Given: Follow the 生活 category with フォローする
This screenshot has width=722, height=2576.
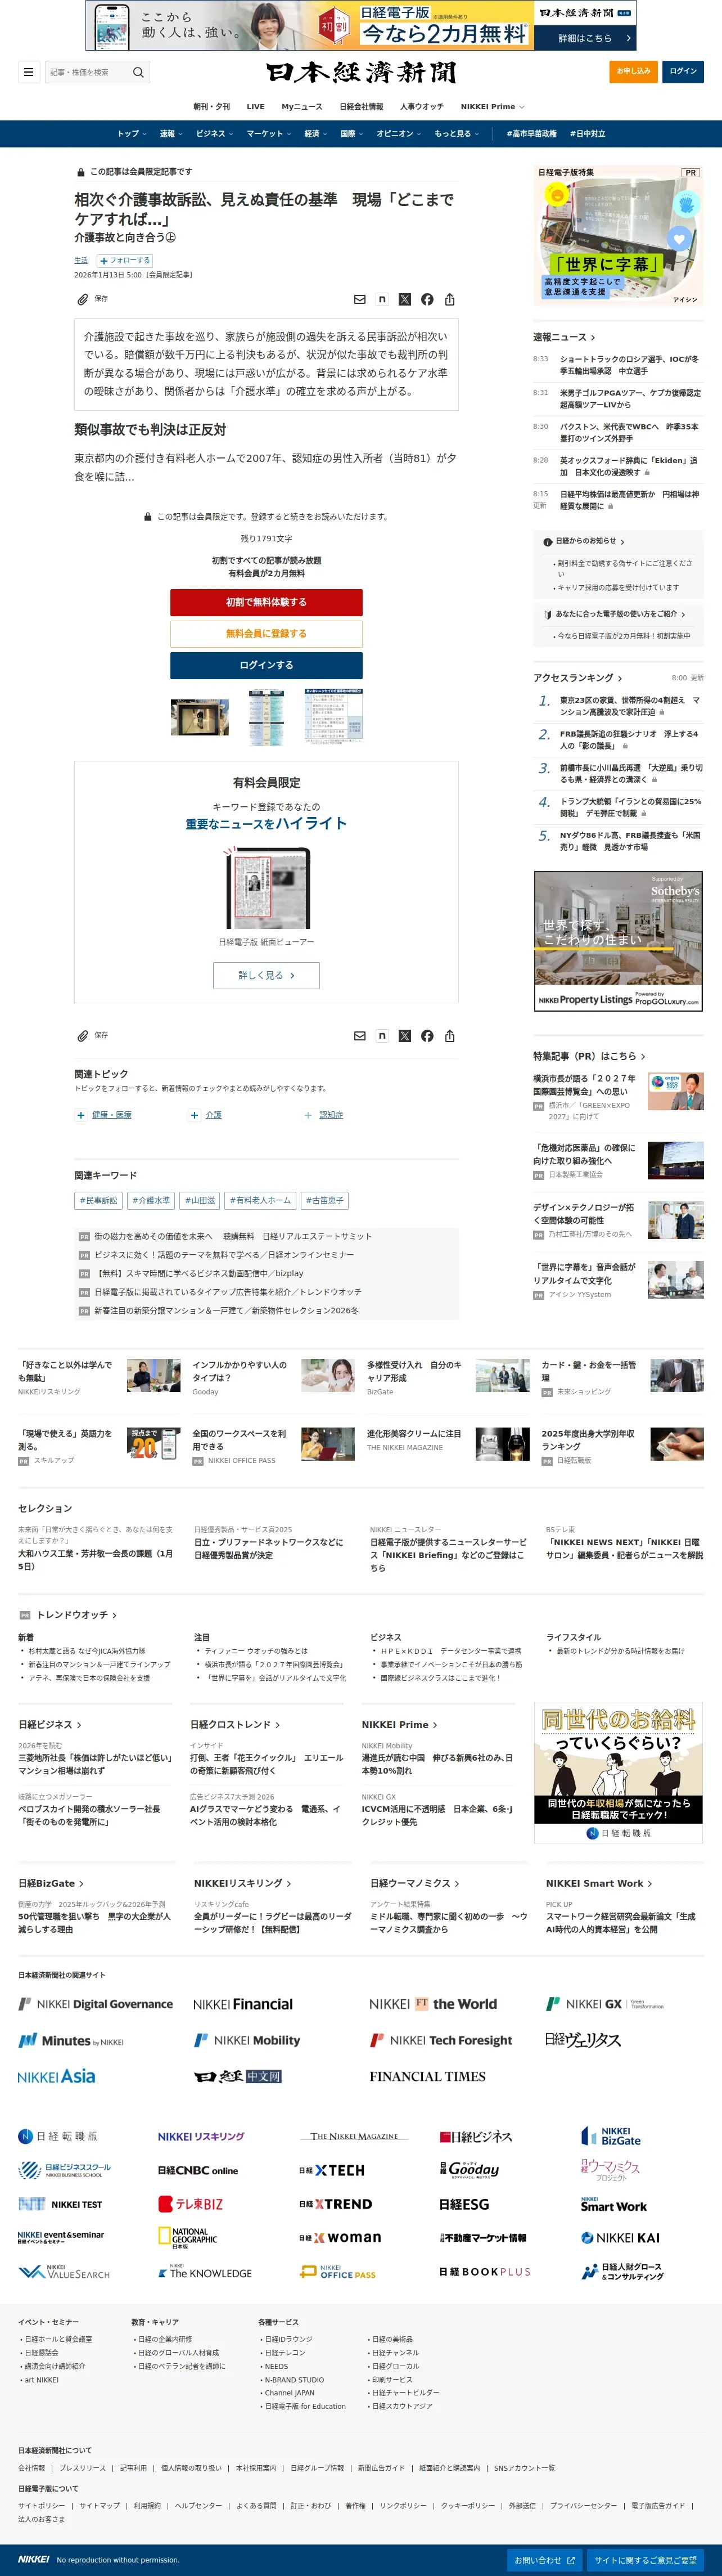Looking at the screenshot, I should [125, 260].
